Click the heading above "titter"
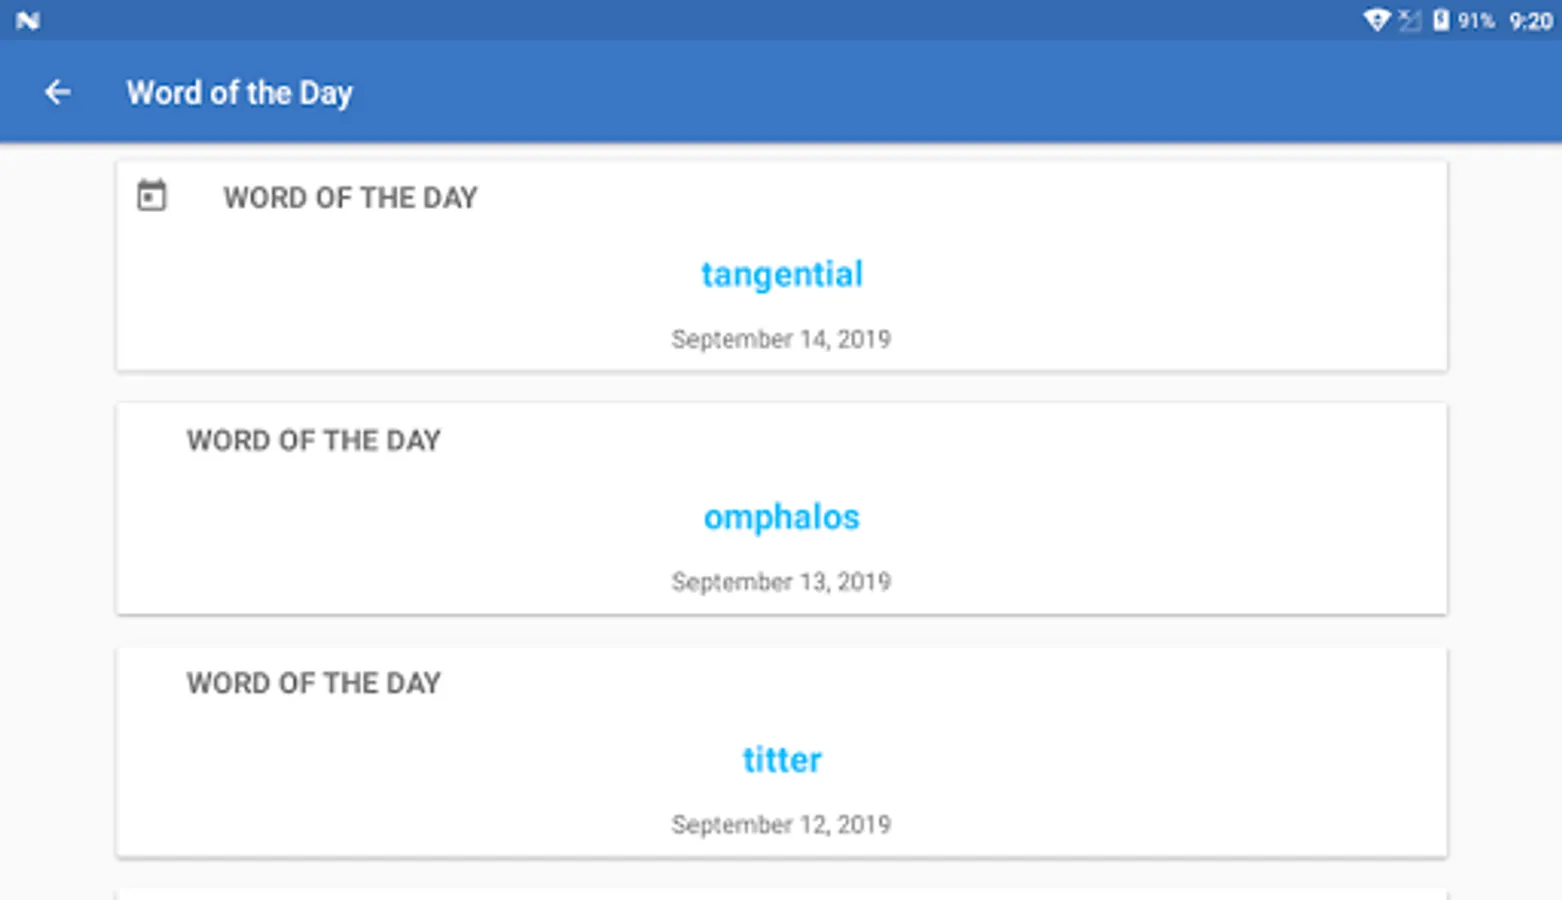Screen dimensions: 1562x900 [313, 683]
